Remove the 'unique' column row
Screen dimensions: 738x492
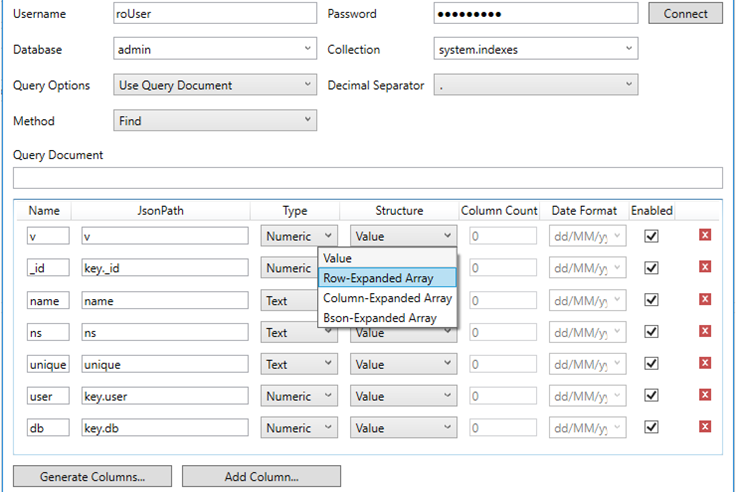[x=704, y=364]
